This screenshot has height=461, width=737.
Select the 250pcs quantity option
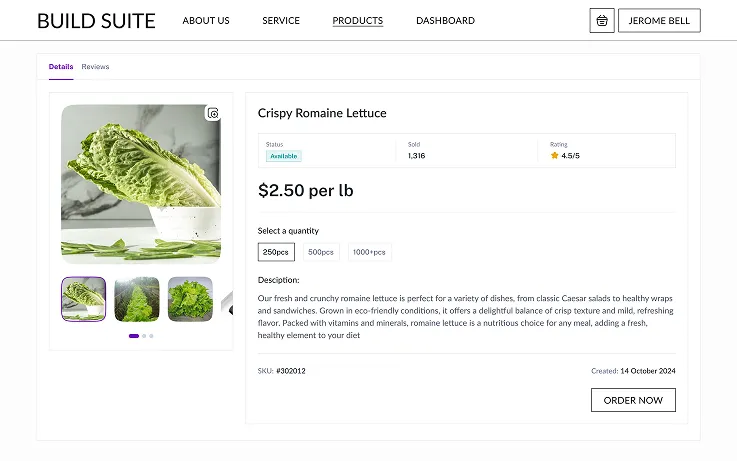tap(276, 252)
